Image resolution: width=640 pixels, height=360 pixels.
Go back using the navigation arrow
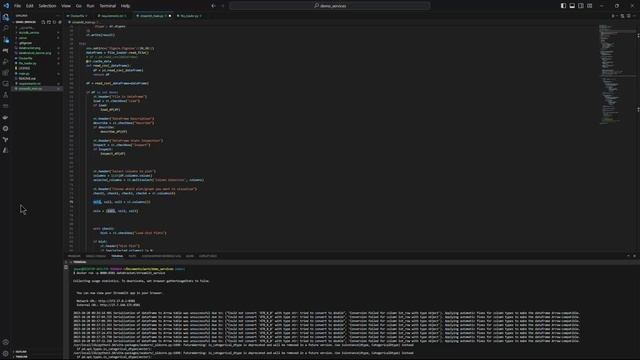point(213,6)
